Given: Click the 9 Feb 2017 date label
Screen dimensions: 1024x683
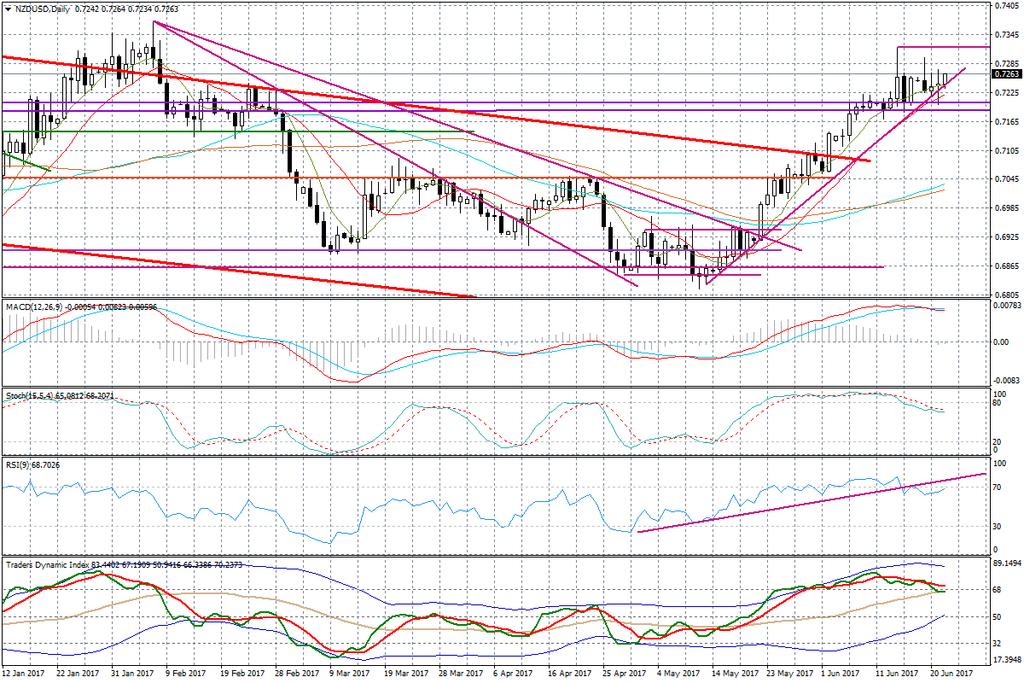Looking at the screenshot, I should point(185,673).
